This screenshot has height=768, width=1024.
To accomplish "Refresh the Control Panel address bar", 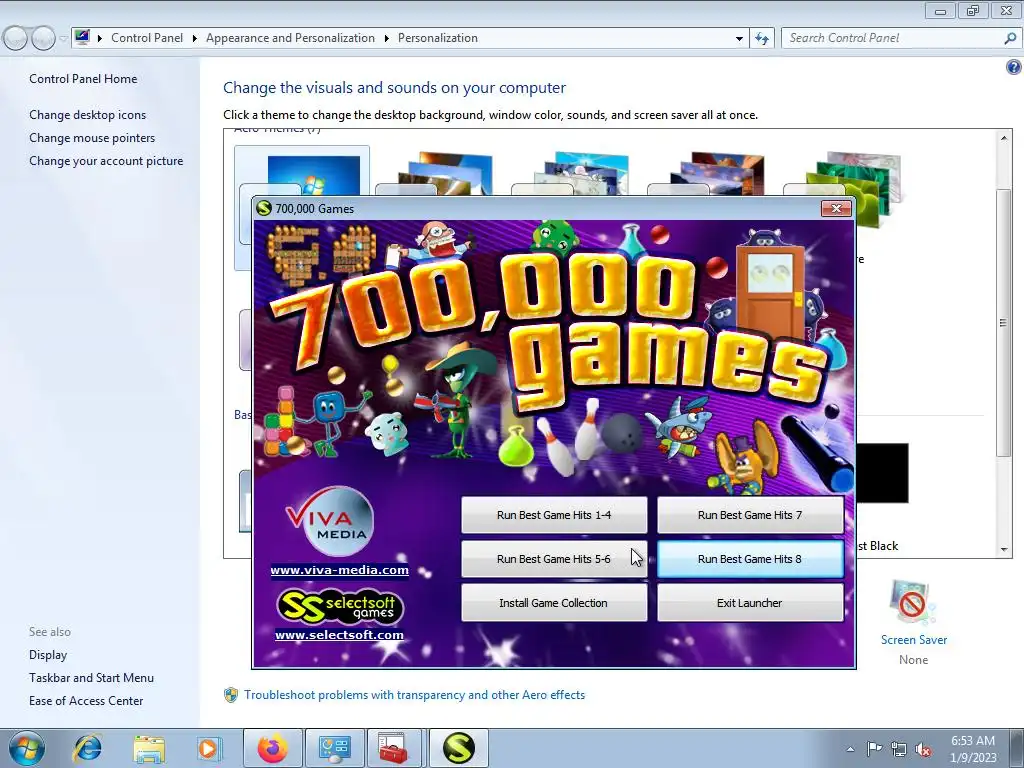I will click(762, 38).
